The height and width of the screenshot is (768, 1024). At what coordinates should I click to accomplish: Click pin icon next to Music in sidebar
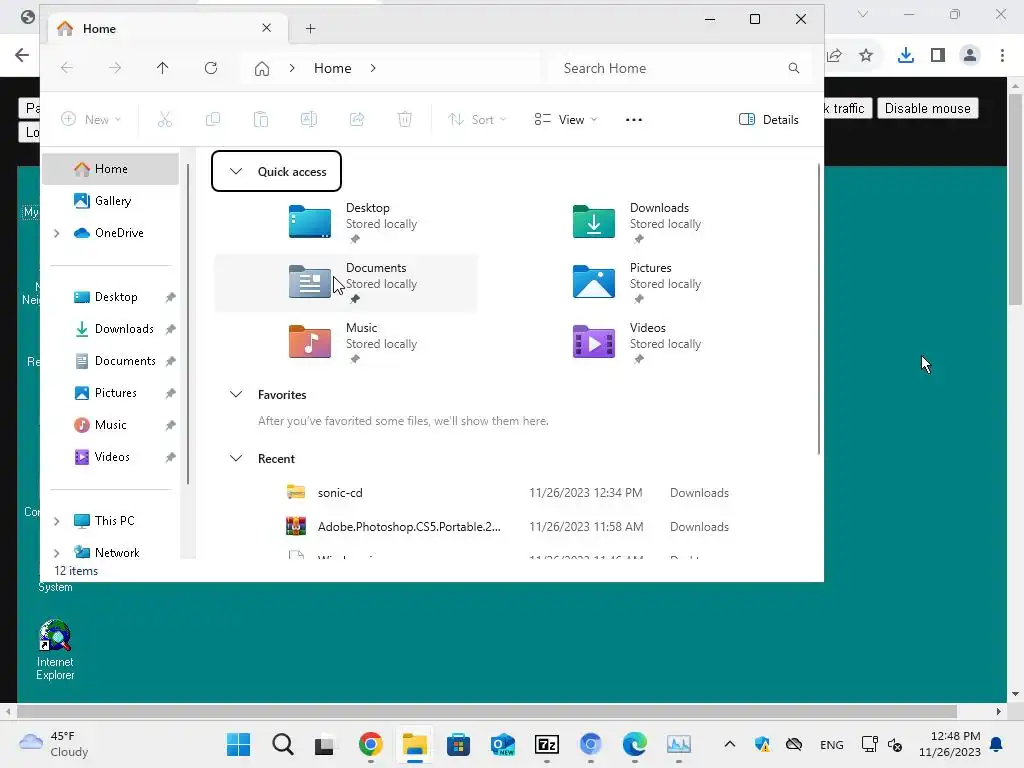(170, 425)
